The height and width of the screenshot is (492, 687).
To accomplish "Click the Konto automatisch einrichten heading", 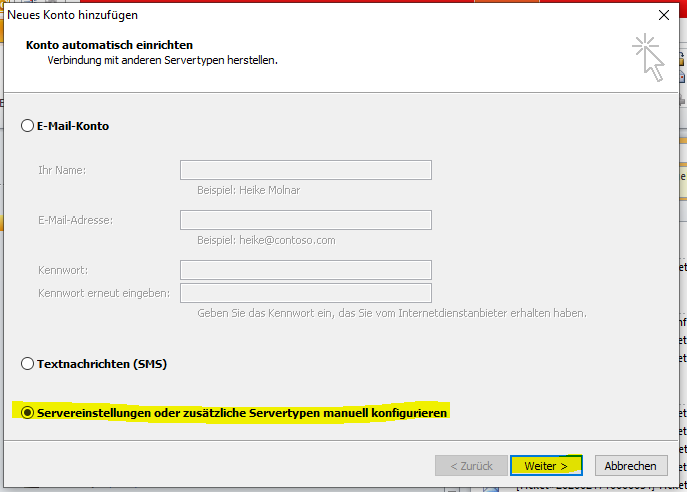I will (x=110, y=45).
